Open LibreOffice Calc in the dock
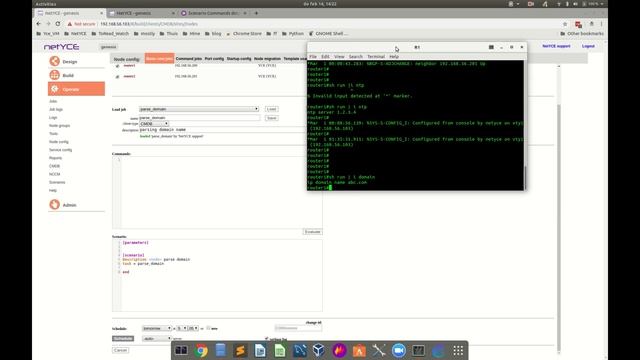 (280, 351)
